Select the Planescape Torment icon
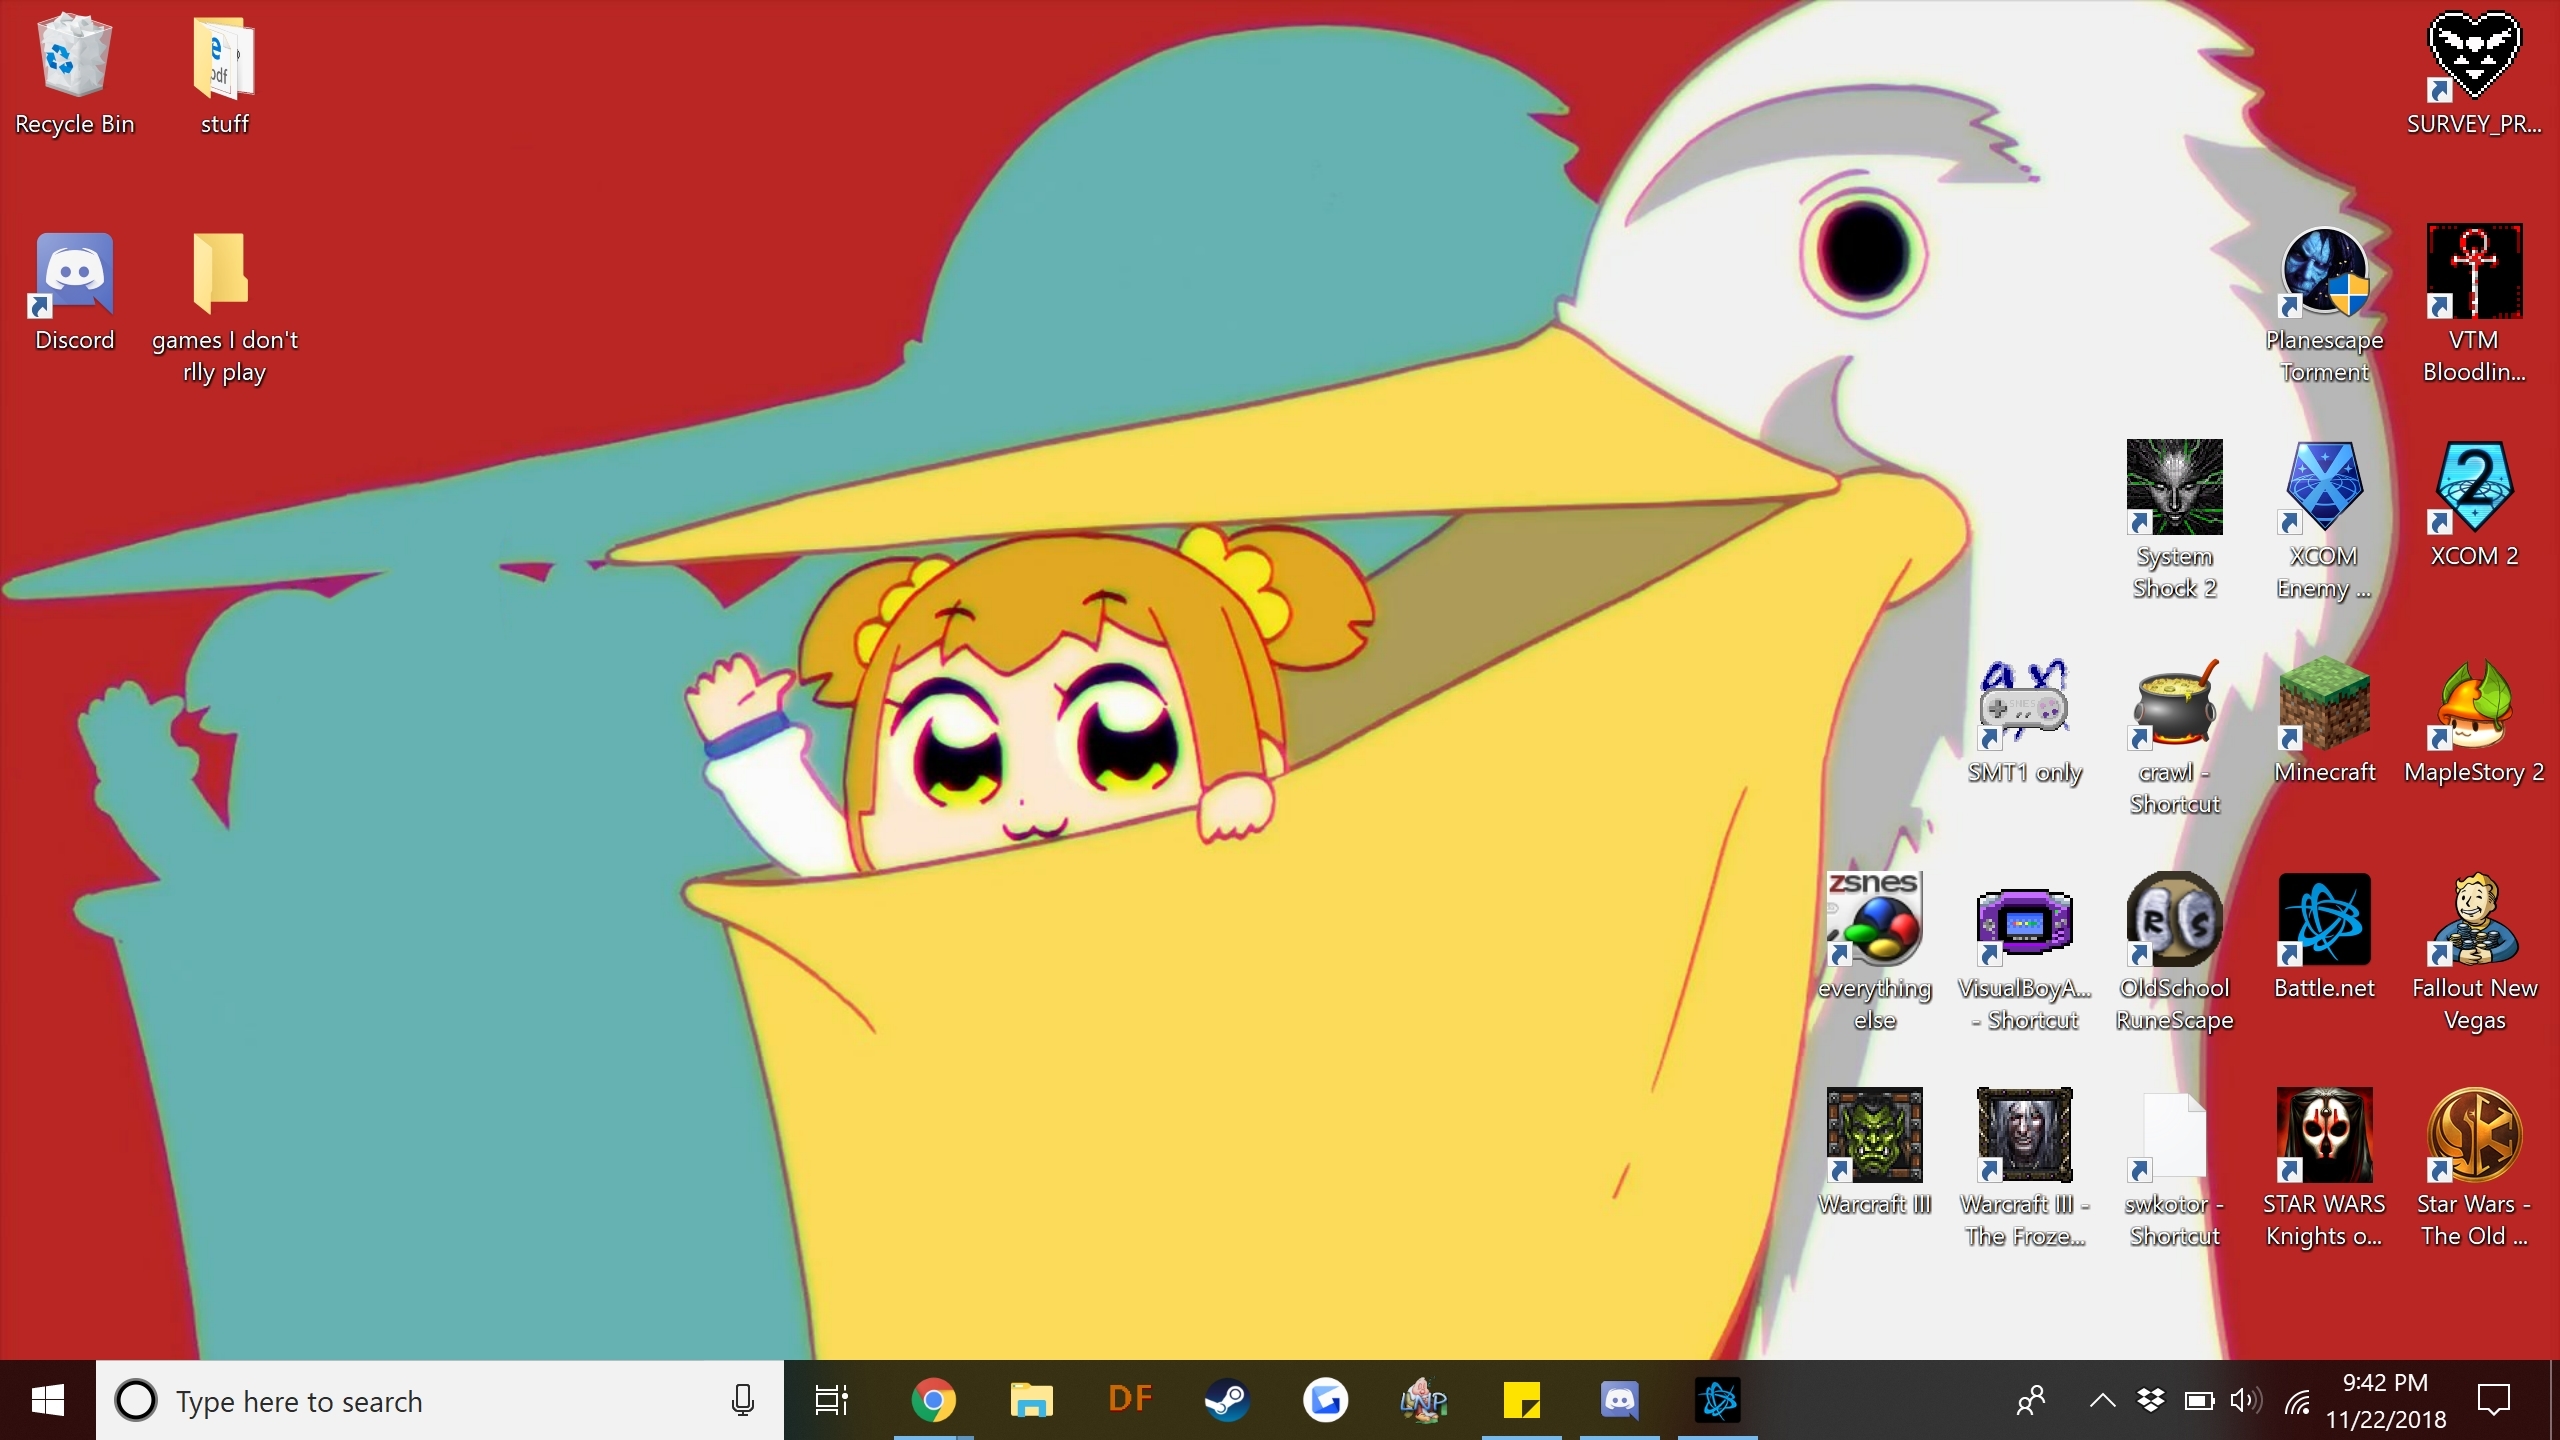The width and height of the screenshot is (2560, 1440). point(2324,305)
